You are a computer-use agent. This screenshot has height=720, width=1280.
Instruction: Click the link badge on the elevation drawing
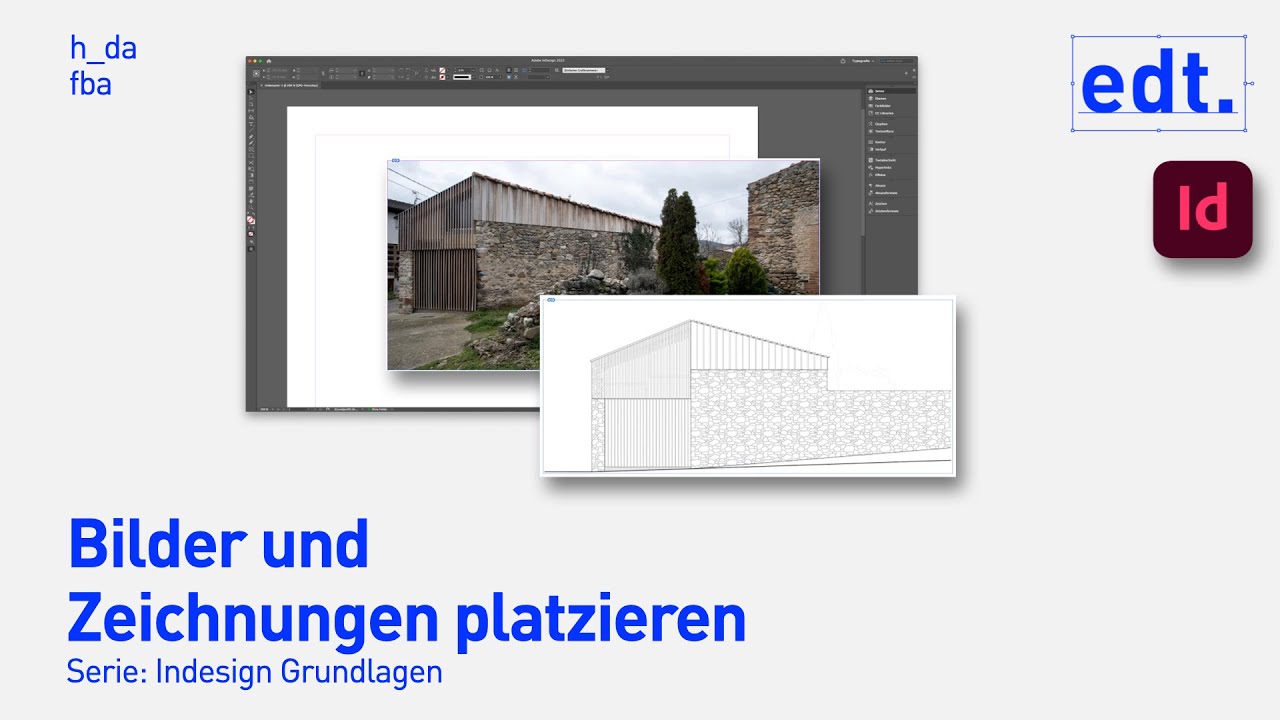[x=549, y=299]
